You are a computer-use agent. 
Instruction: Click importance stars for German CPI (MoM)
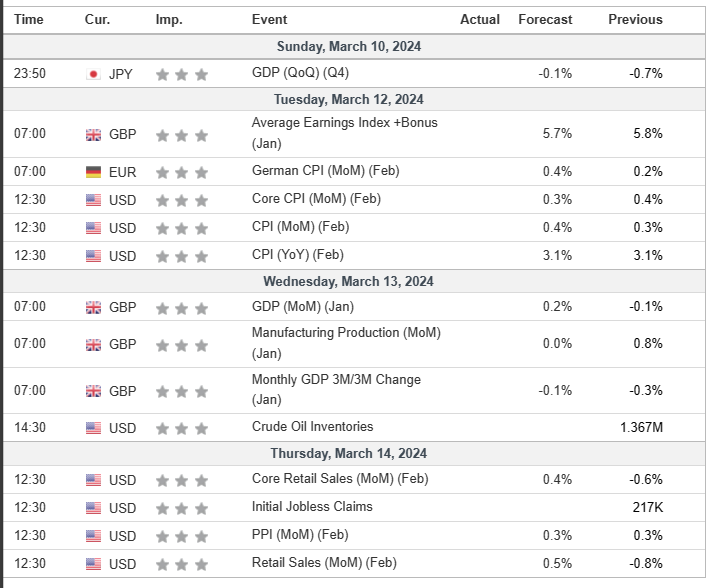coord(181,172)
